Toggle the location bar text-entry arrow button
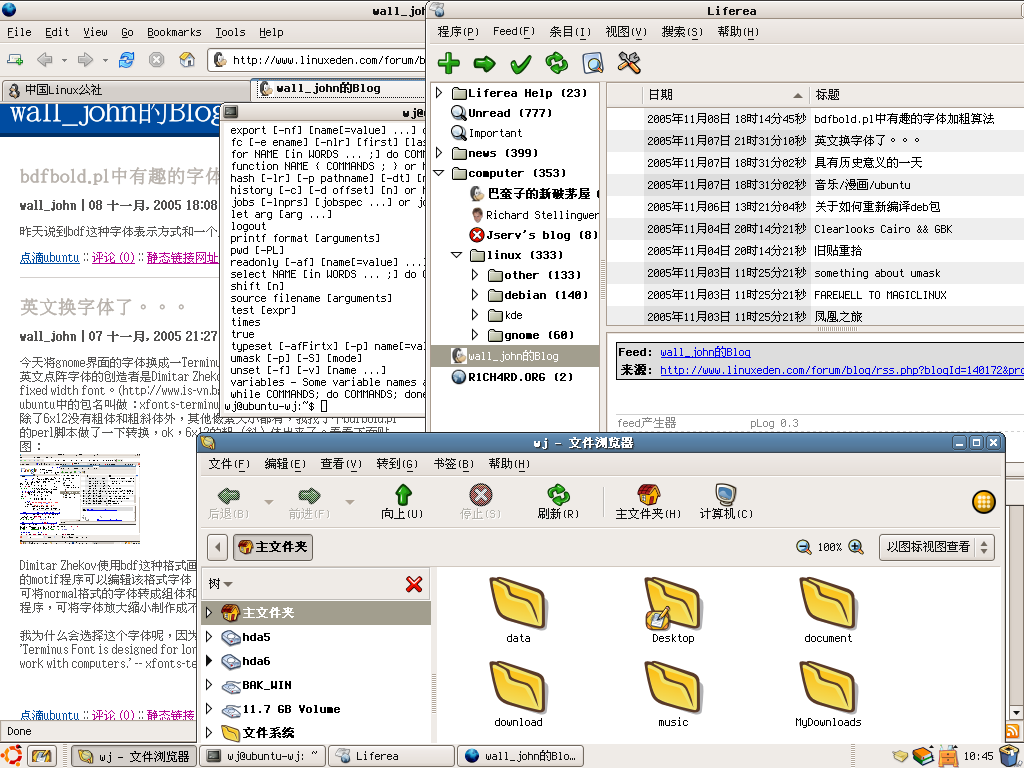This screenshot has height=768, width=1024. click(x=217, y=547)
